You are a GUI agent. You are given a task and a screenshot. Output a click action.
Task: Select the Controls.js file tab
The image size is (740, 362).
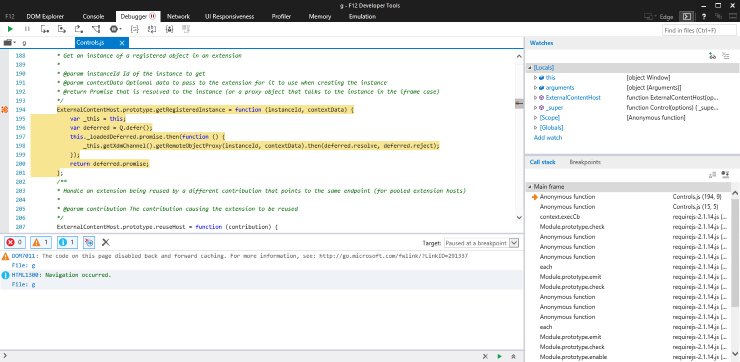click(101, 43)
